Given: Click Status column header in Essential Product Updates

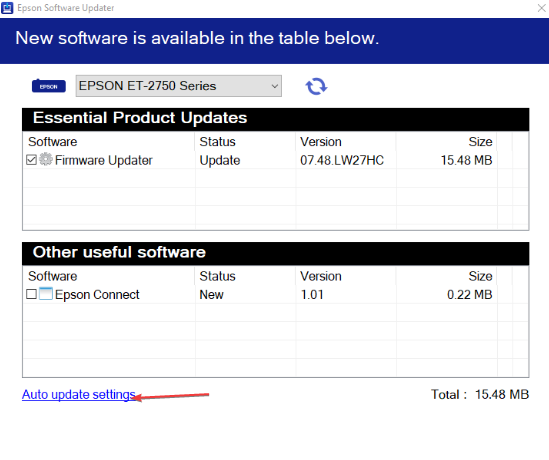Looking at the screenshot, I should pyautogui.click(x=217, y=142).
